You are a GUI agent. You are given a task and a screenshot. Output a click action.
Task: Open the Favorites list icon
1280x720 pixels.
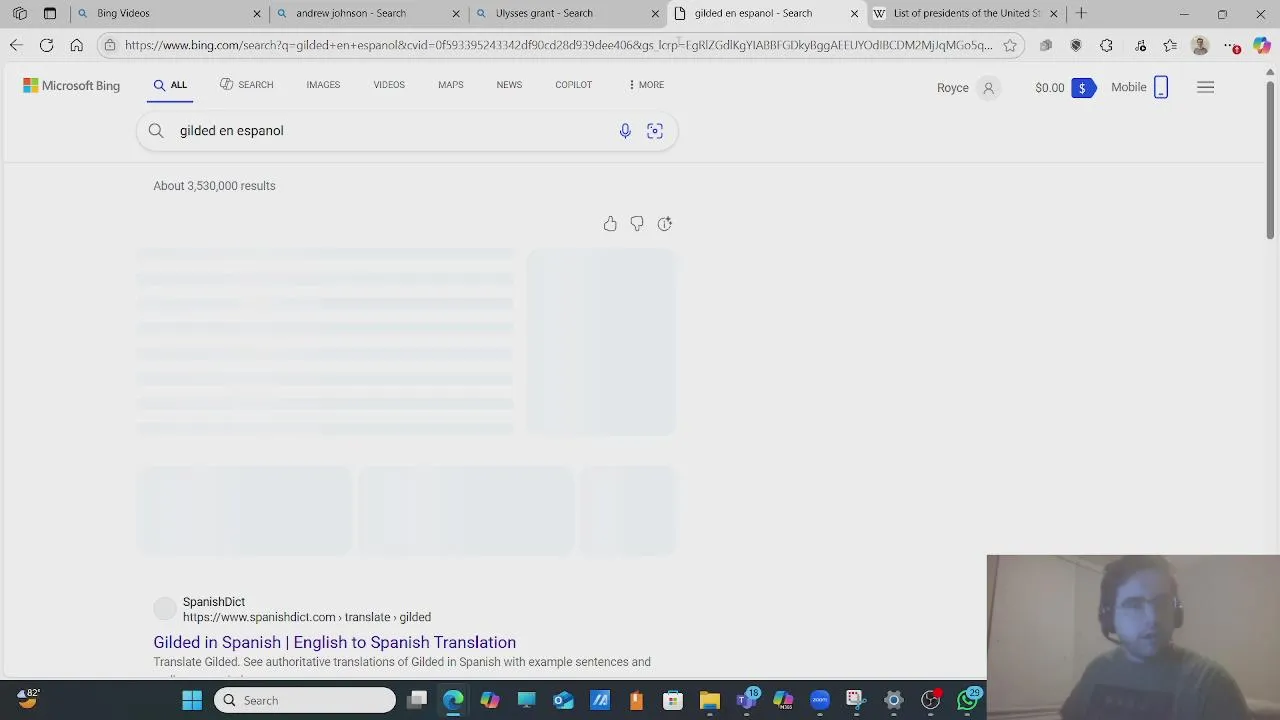[1170, 45]
